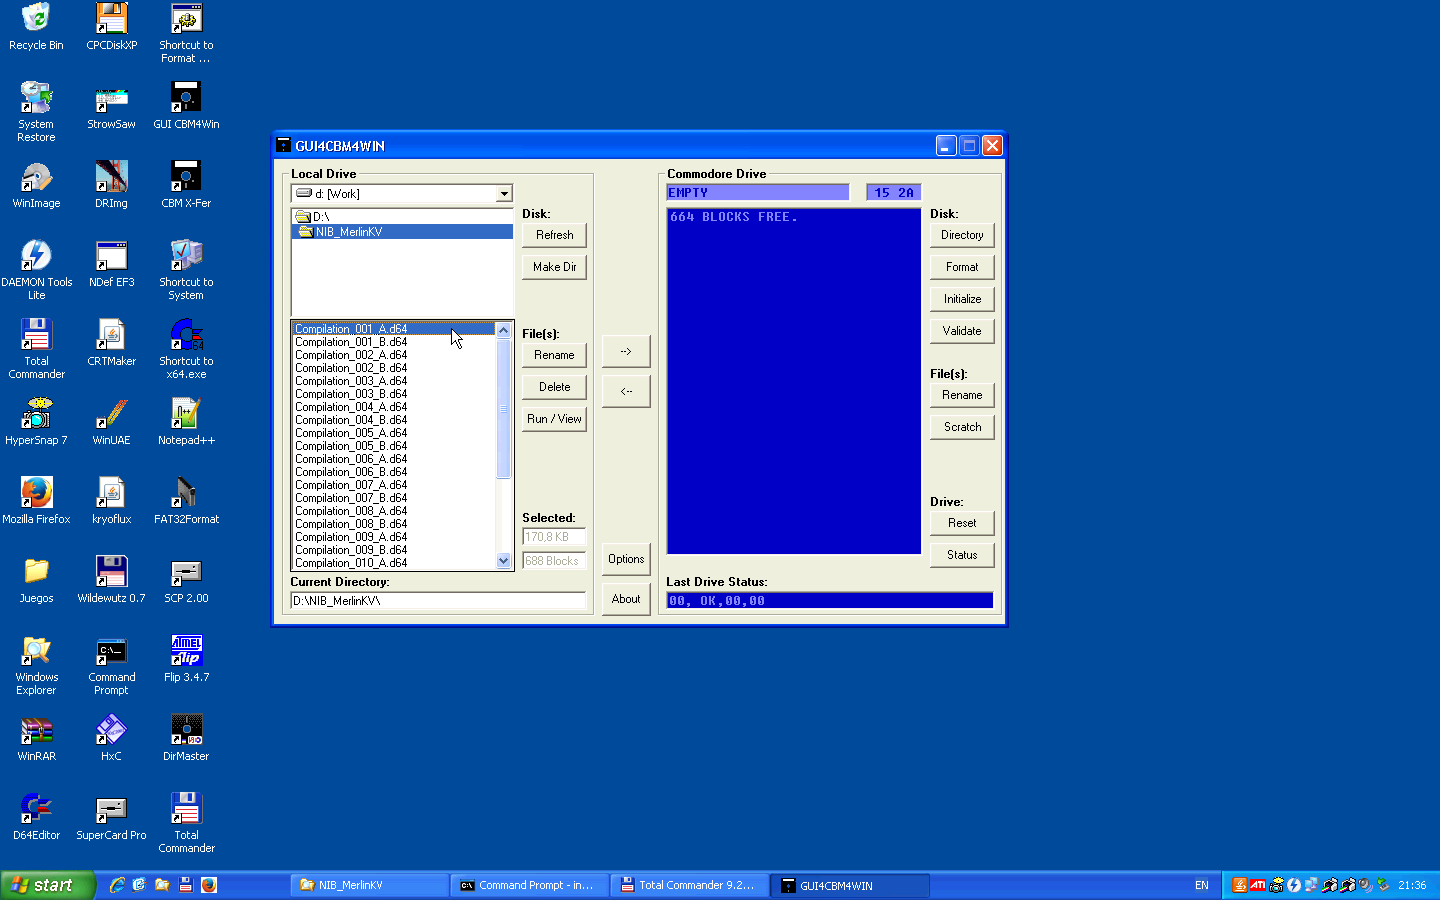The image size is (1440, 900).
Task: Open DAEMON Tools Lite icon
Action: click(x=36, y=270)
